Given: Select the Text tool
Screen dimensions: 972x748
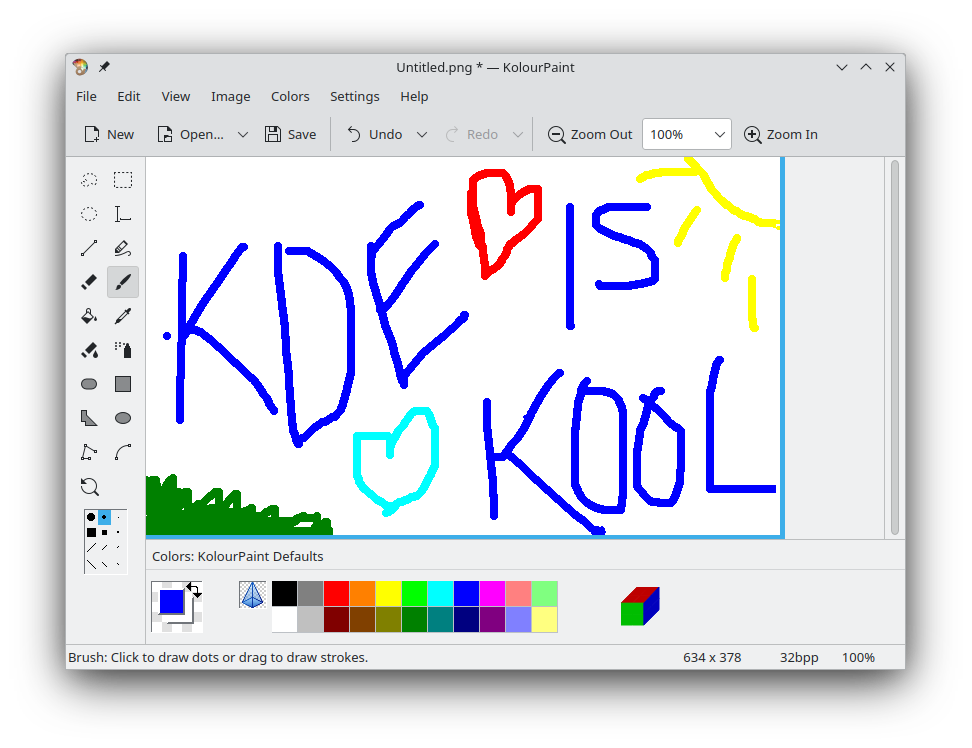Looking at the screenshot, I should tap(123, 214).
